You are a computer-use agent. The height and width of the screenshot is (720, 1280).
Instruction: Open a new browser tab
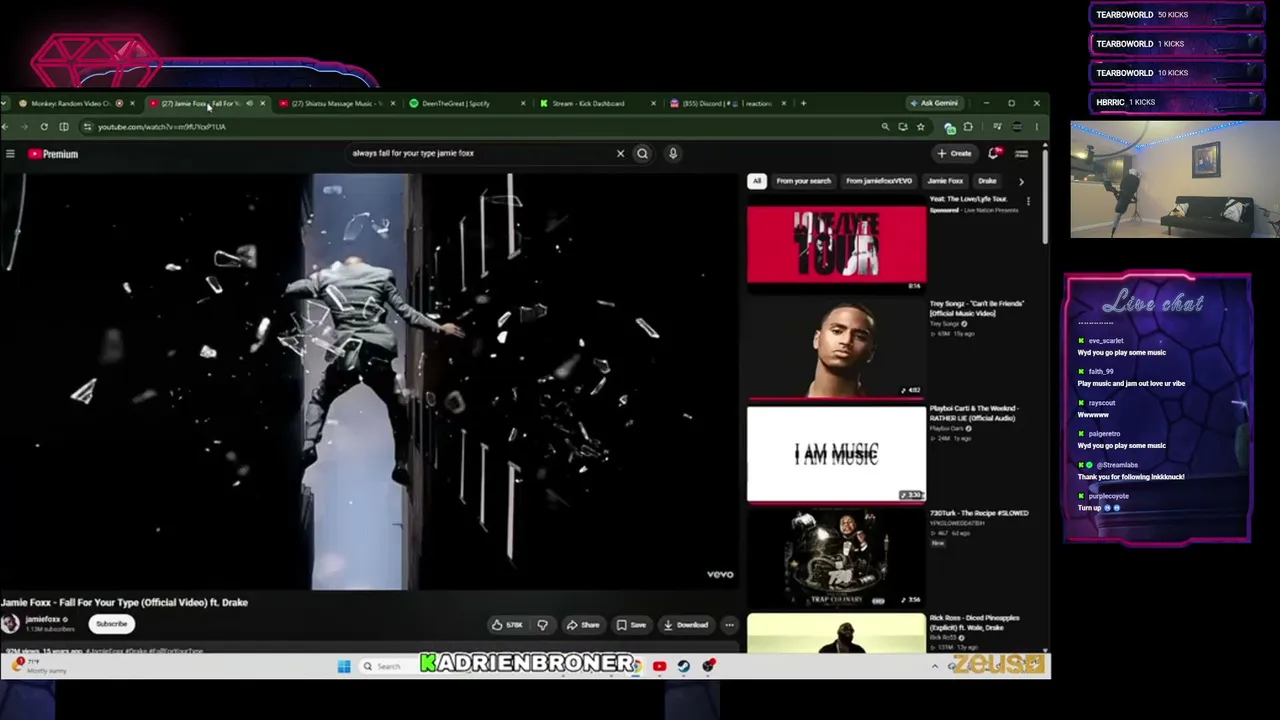(803, 103)
